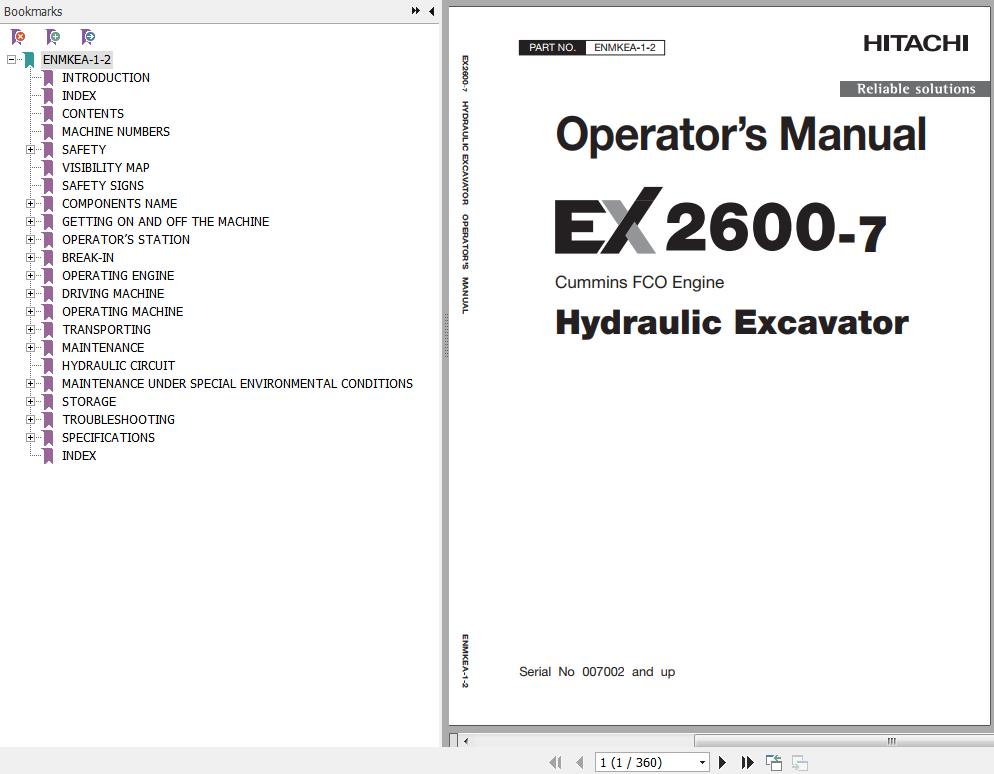Jump to the SAFETY section
994x774 pixels.
point(84,150)
